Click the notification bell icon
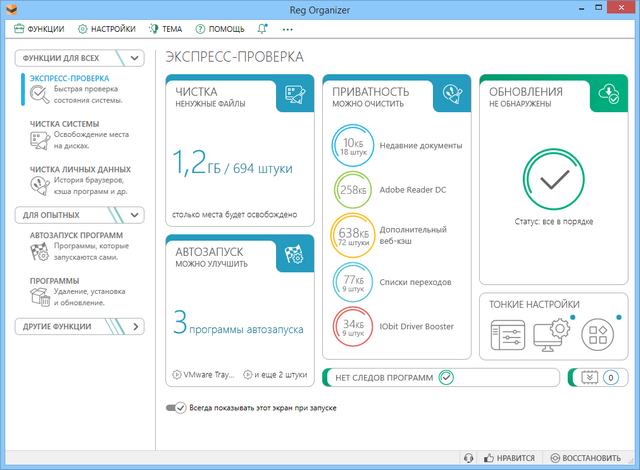The height and width of the screenshot is (470, 640). pyautogui.click(x=262, y=30)
